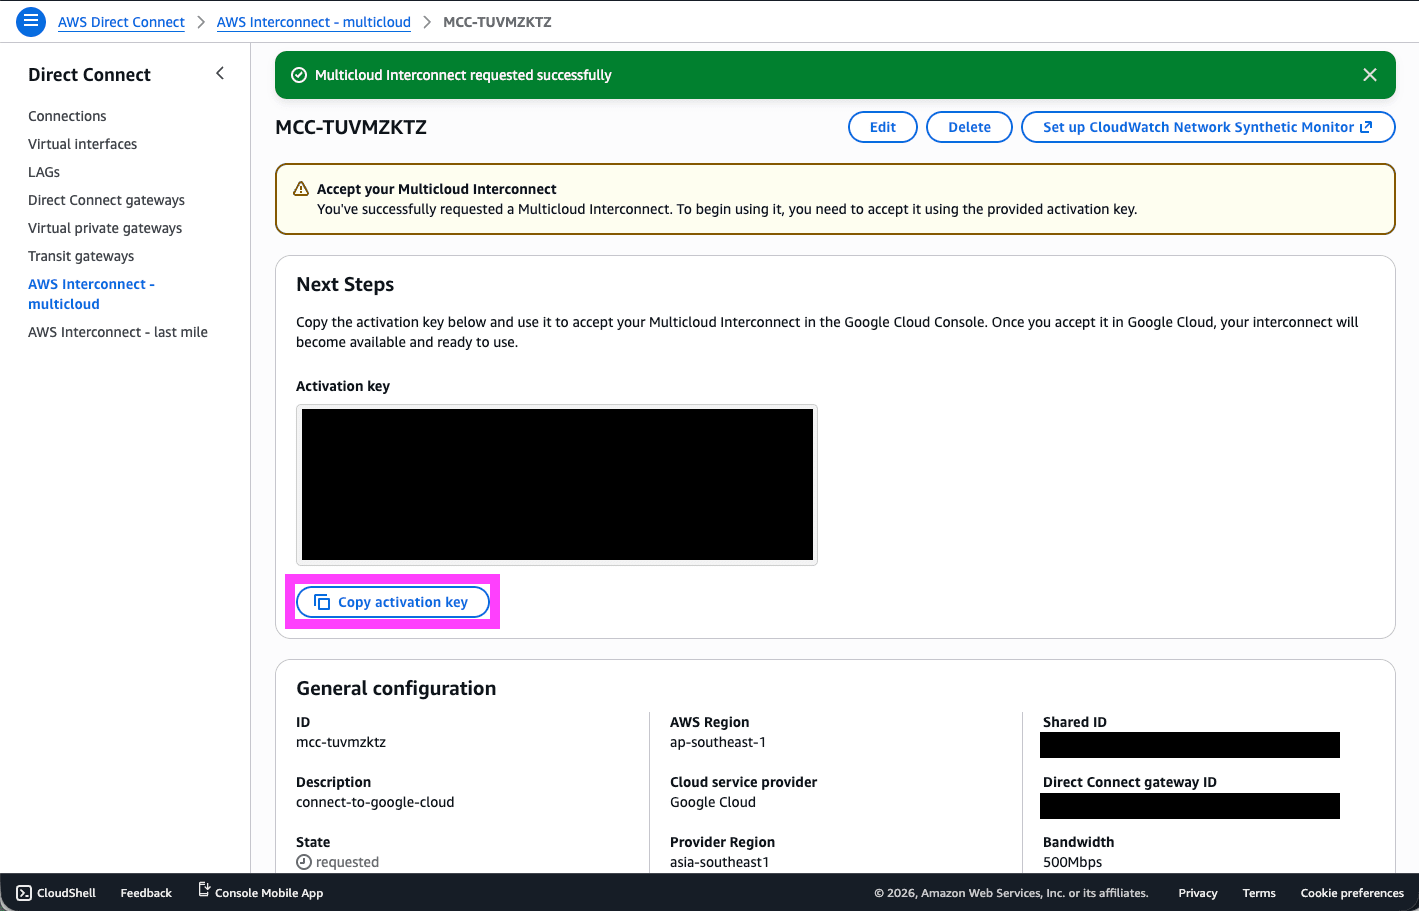Click the Shared ID label
The image size is (1419, 911).
tap(1075, 722)
